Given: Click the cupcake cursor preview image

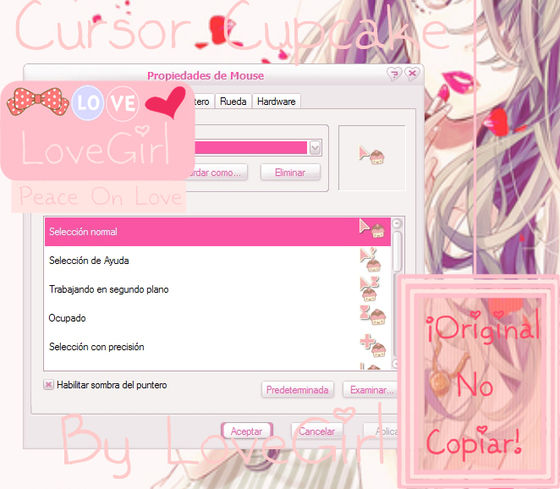Looking at the screenshot, I should tap(372, 155).
